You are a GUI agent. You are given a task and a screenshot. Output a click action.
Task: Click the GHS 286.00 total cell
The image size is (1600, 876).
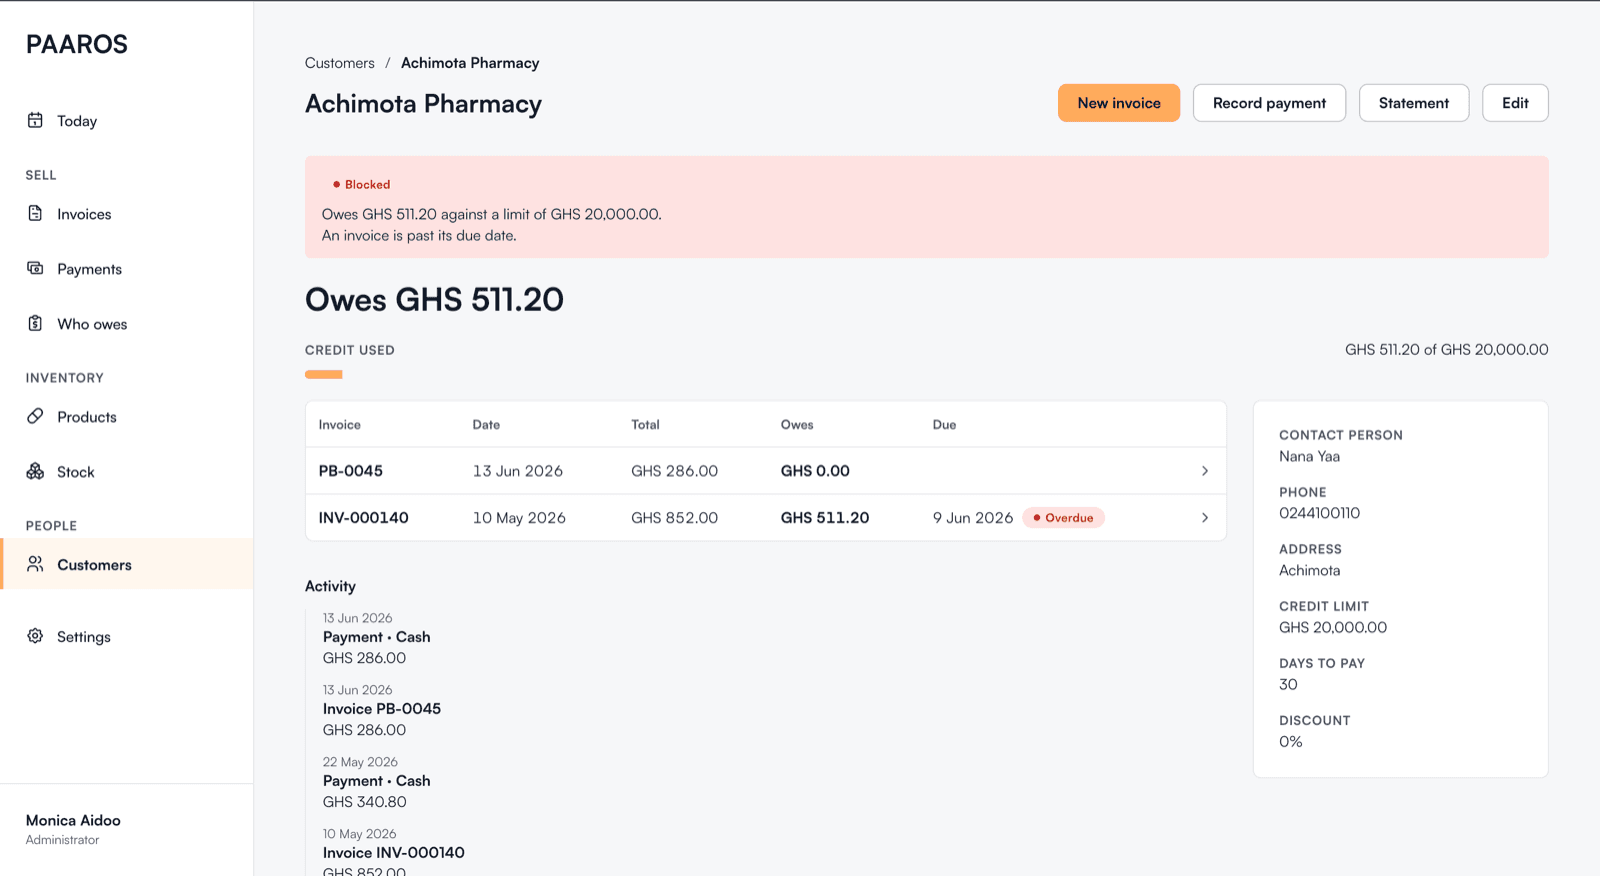(x=674, y=471)
